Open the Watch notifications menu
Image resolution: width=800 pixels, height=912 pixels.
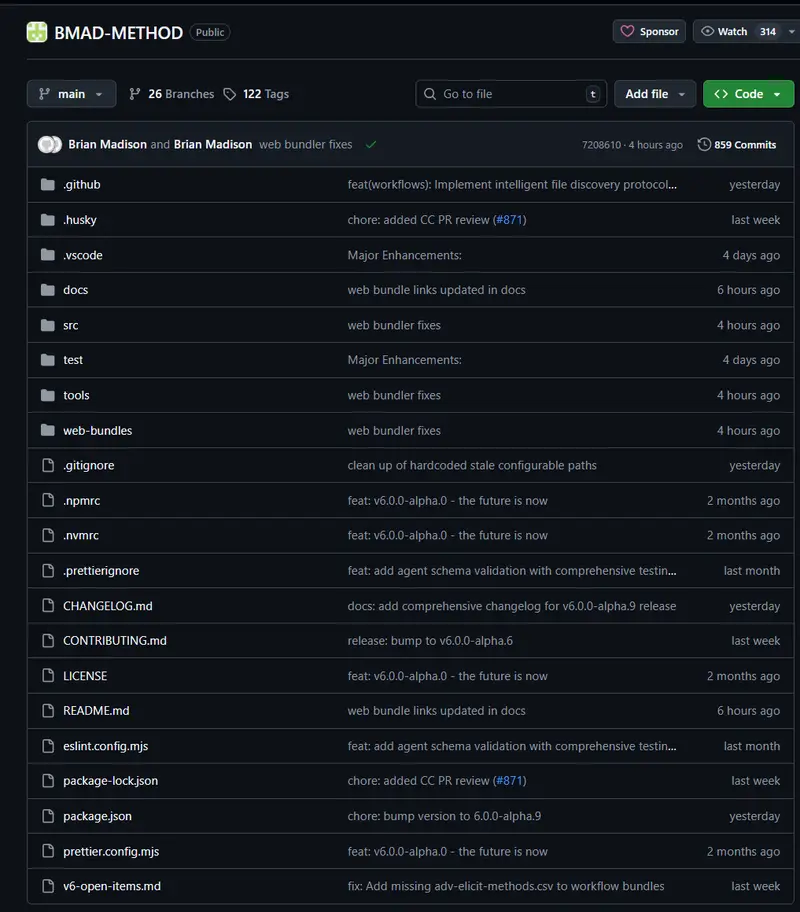click(739, 32)
